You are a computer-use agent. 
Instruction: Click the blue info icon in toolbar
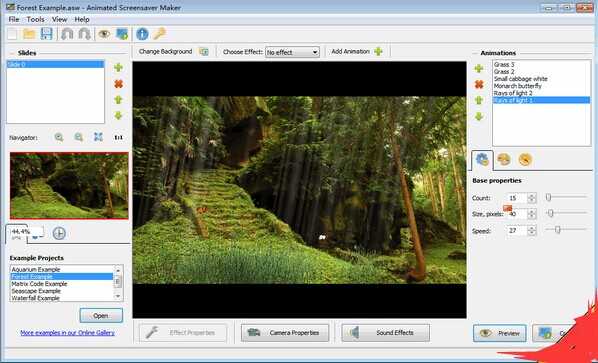(x=142, y=34)
